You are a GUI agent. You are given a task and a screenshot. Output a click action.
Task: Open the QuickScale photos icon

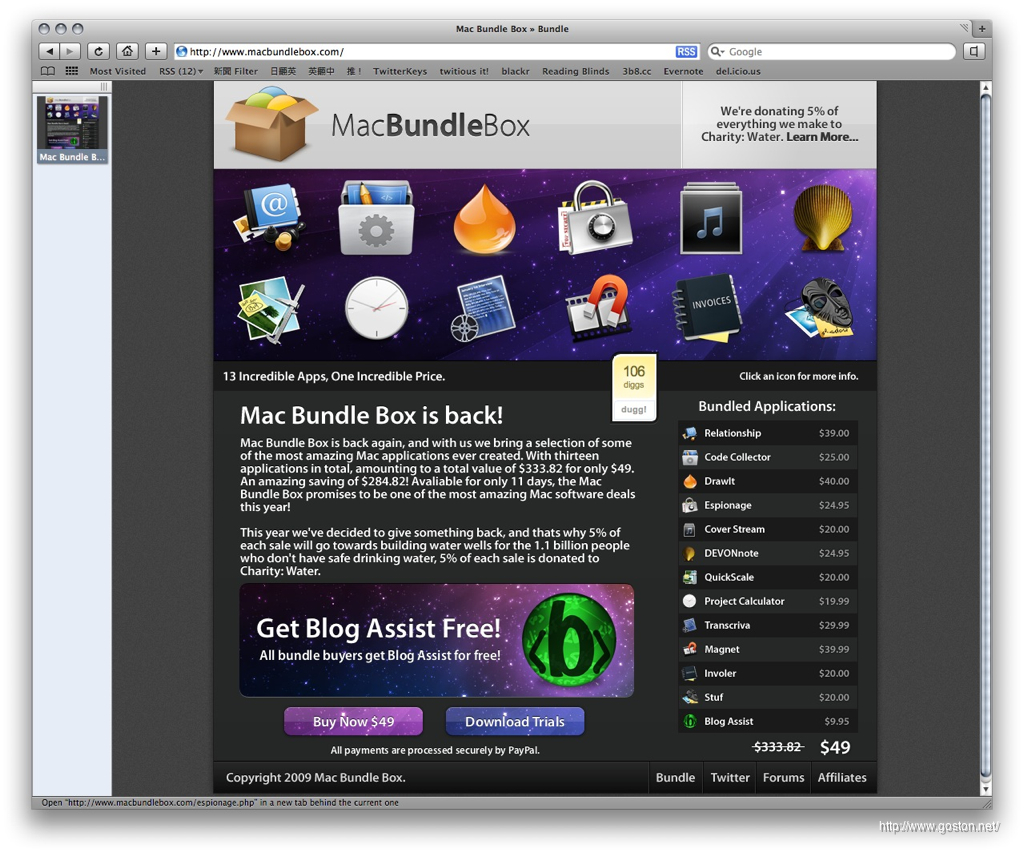pyautogui.click(x=270, y=310)
